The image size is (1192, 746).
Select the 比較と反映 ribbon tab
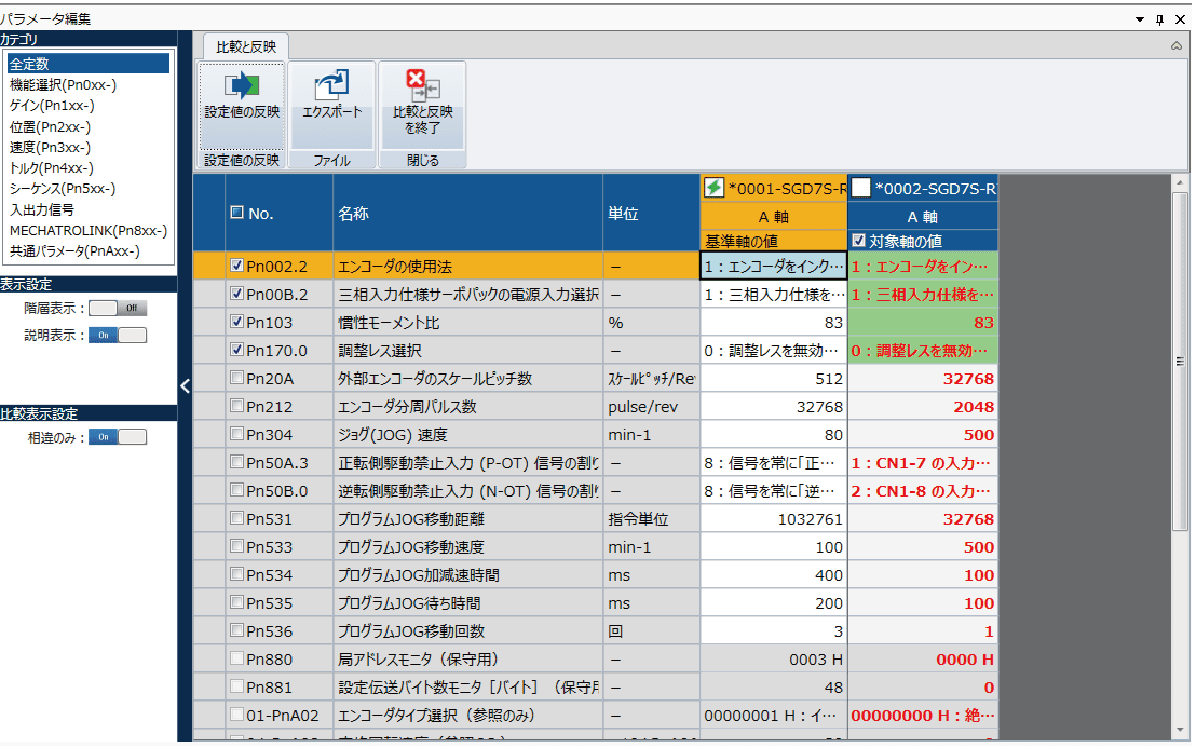point(246,46)
